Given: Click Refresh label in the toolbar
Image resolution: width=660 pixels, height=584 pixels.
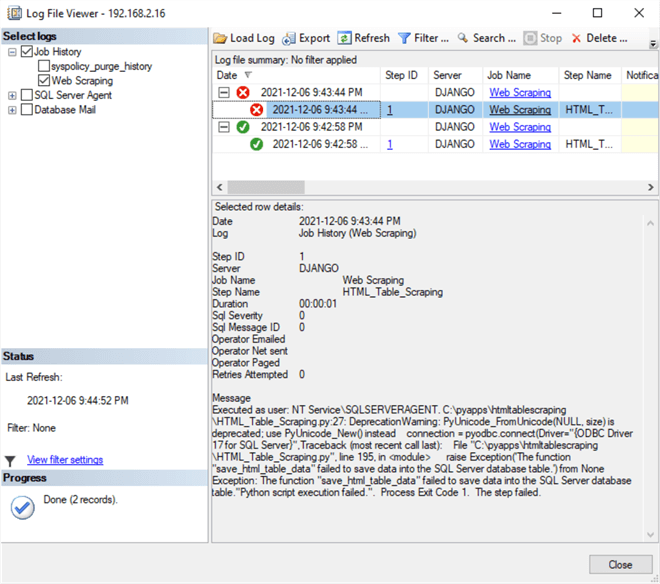Looking at the screenshot, I should pos(372,38).
